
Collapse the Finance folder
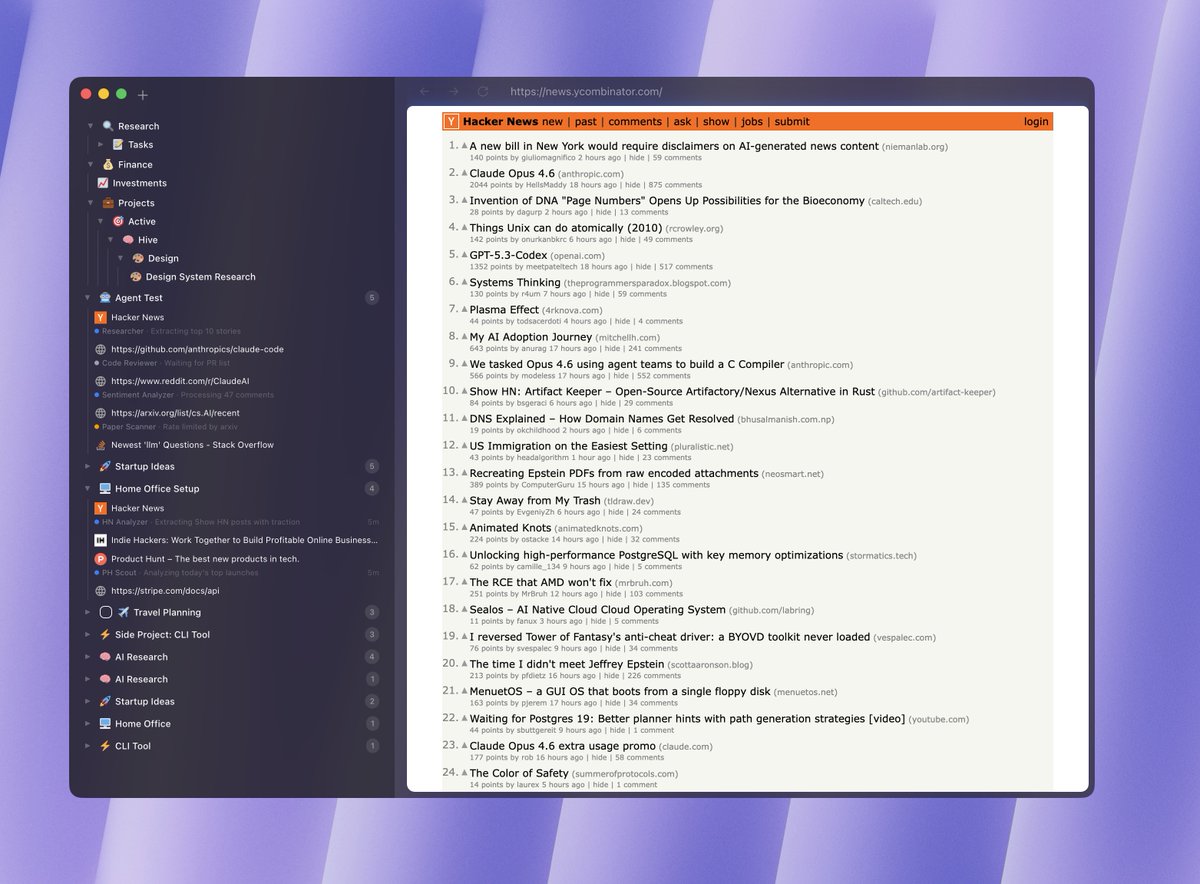coord(90,164)
